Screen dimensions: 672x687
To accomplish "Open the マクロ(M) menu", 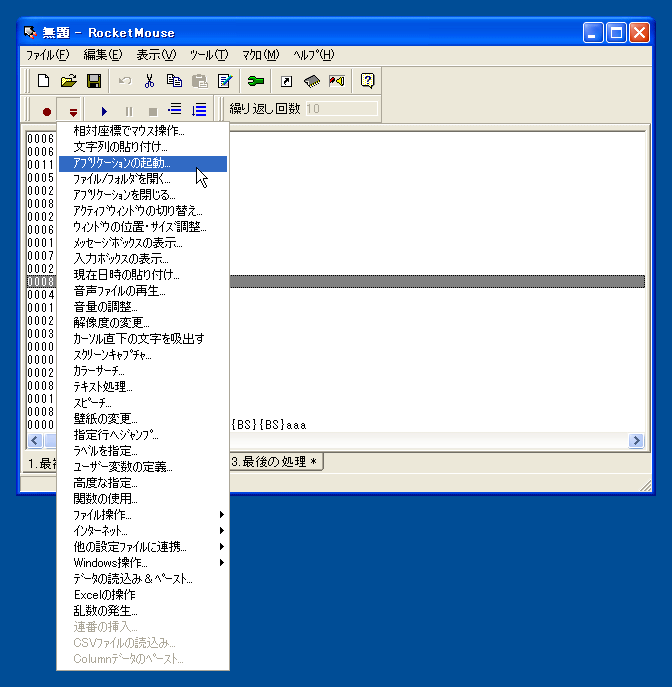I will [x=261, y=55].
